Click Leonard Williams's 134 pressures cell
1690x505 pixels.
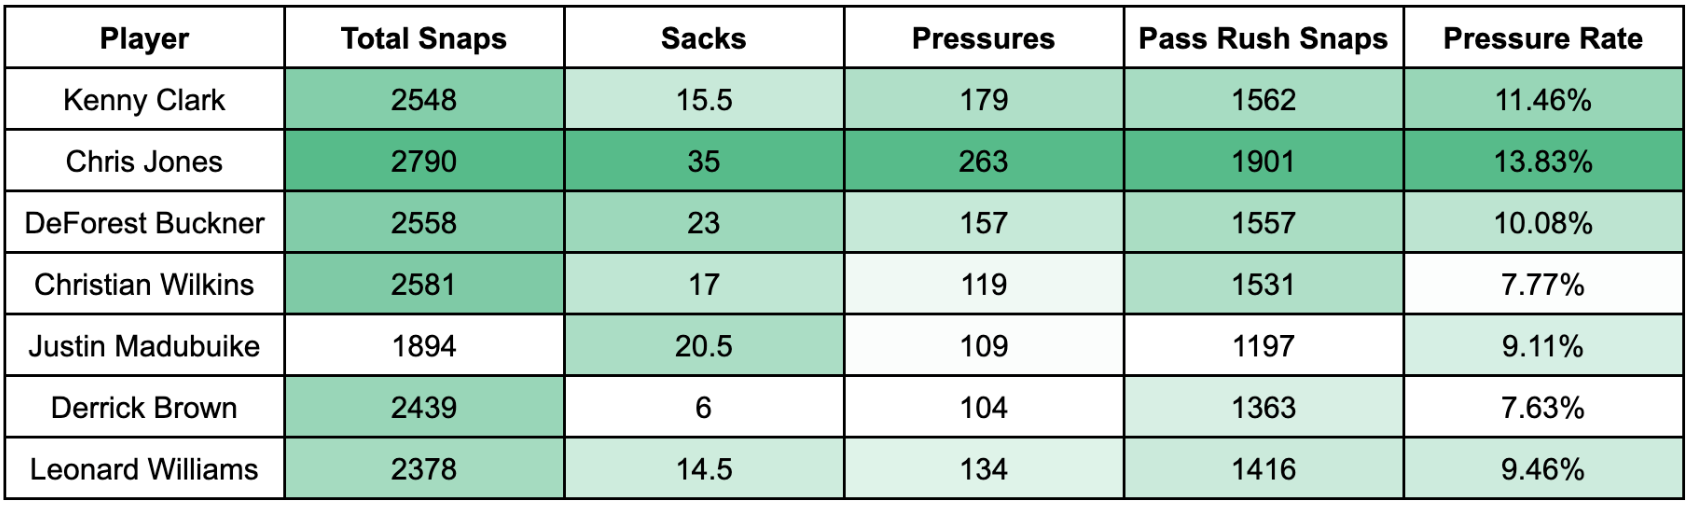tap(983, 469)
